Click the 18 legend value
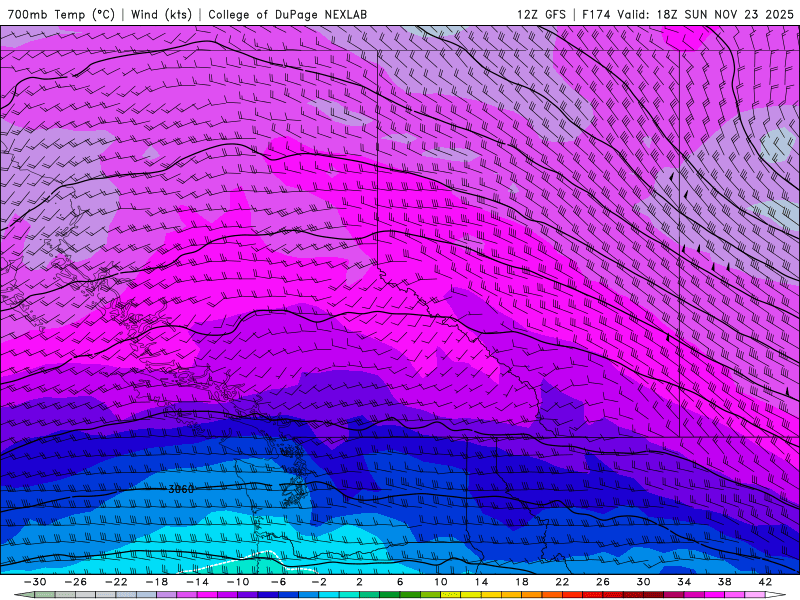800x600 pixels. (x=522, y=582)
